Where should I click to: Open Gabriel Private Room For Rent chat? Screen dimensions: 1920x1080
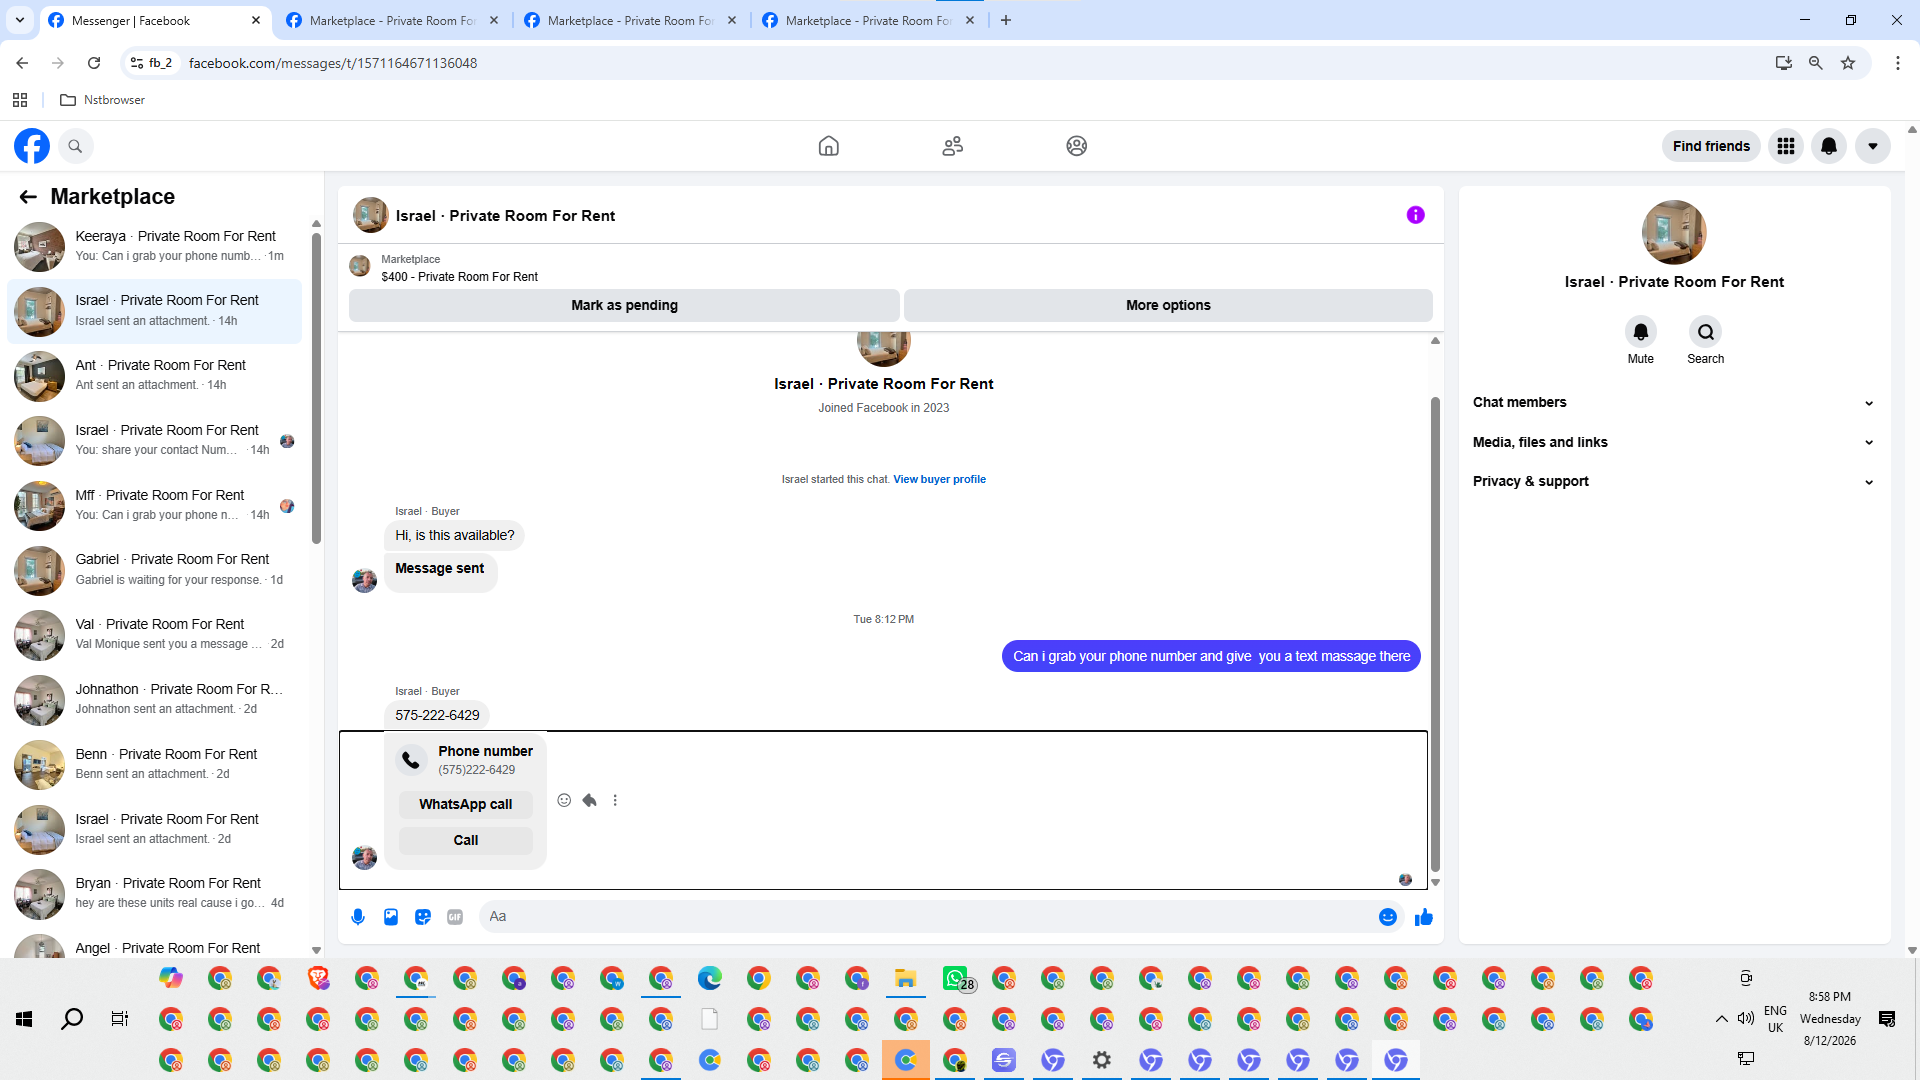[x=155, y=569]
